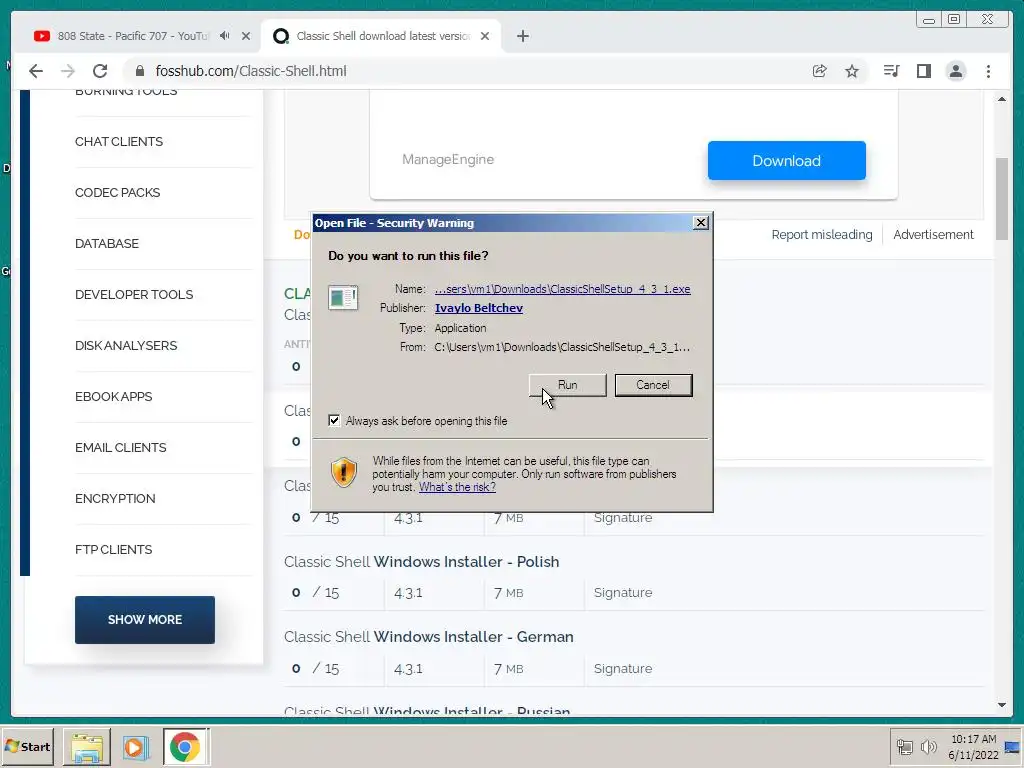Open Signature link in Polish installer row
Viewport: 1024px width, 768px height.
622,593
